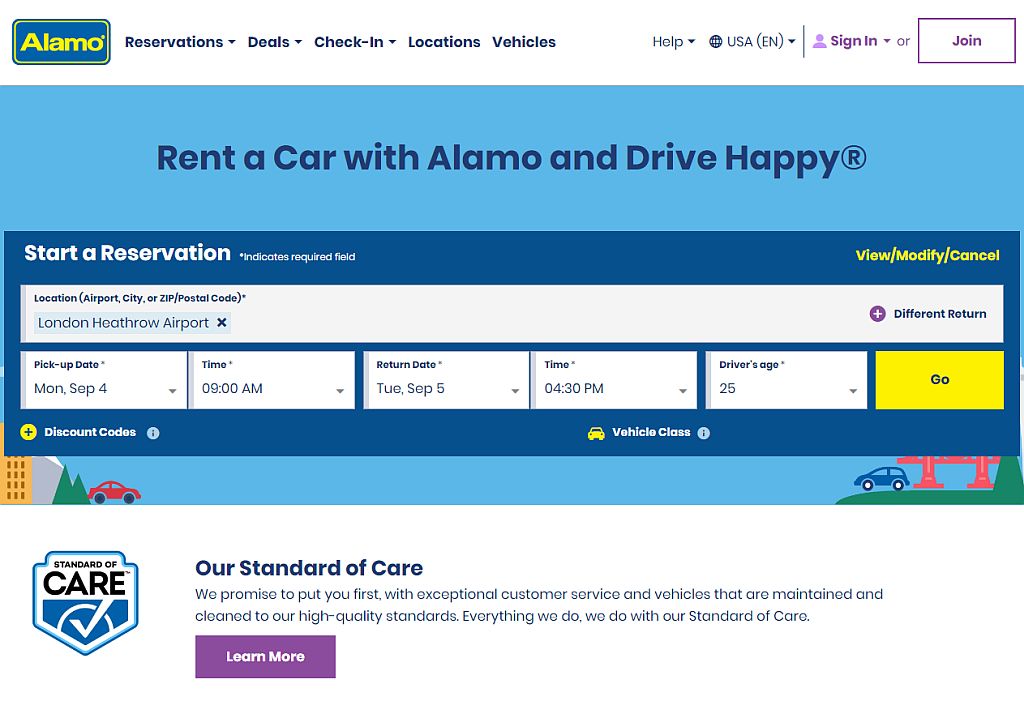This screenshot has width=1024, height=701.
Task: Click the View/Modify/Cancel link
Action: (x=926, y=256)
